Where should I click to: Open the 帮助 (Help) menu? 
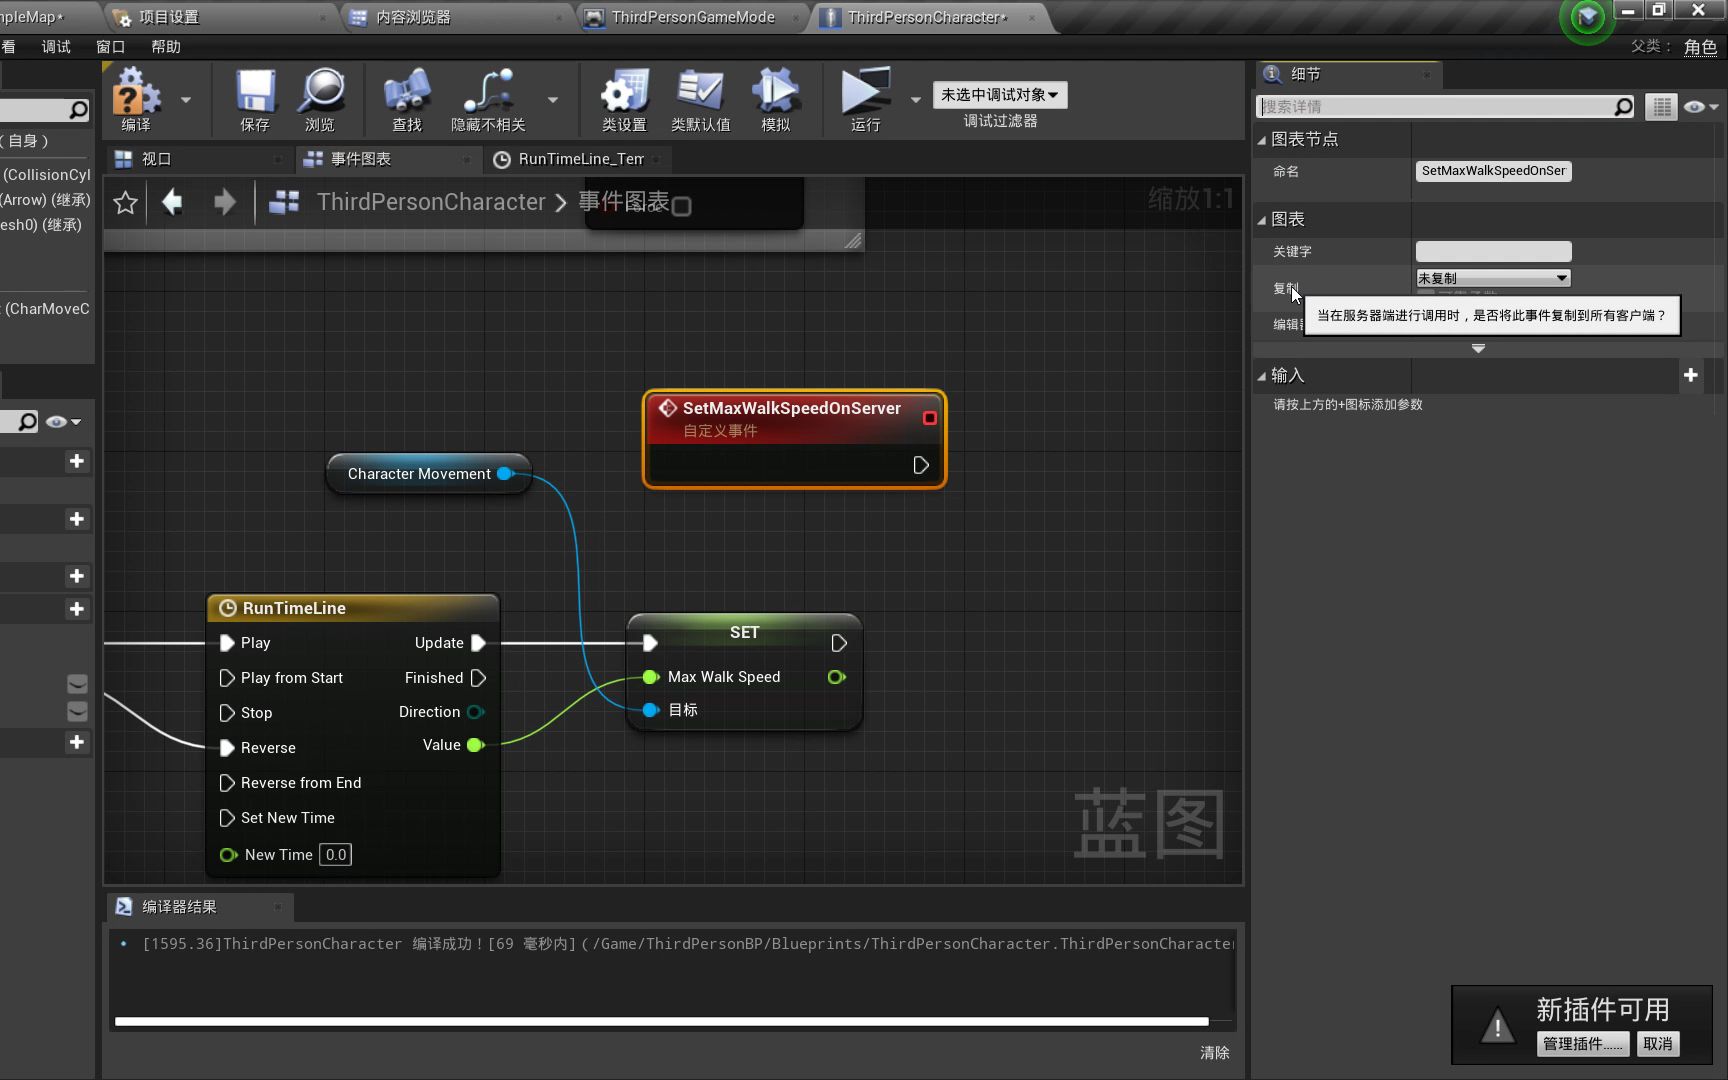(166, 47)
